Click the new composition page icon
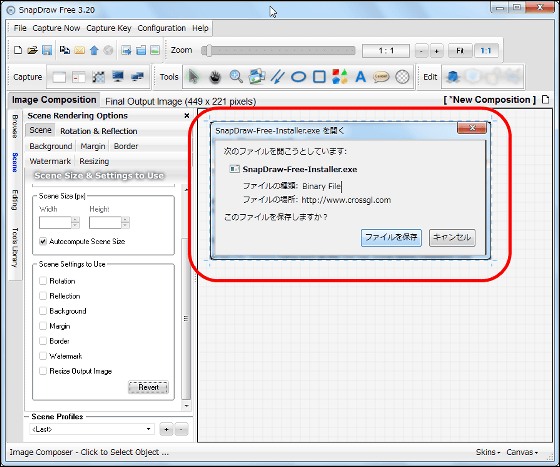The width and height of the screenshot is (560, 467). (545, 100)
